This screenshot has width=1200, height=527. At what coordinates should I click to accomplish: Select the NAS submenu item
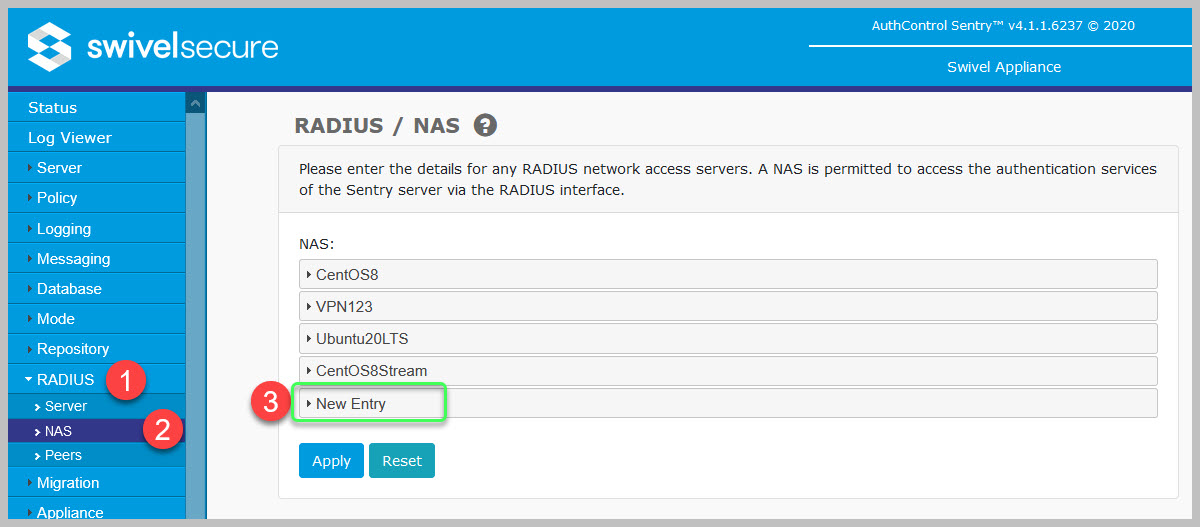coord(58,431)
